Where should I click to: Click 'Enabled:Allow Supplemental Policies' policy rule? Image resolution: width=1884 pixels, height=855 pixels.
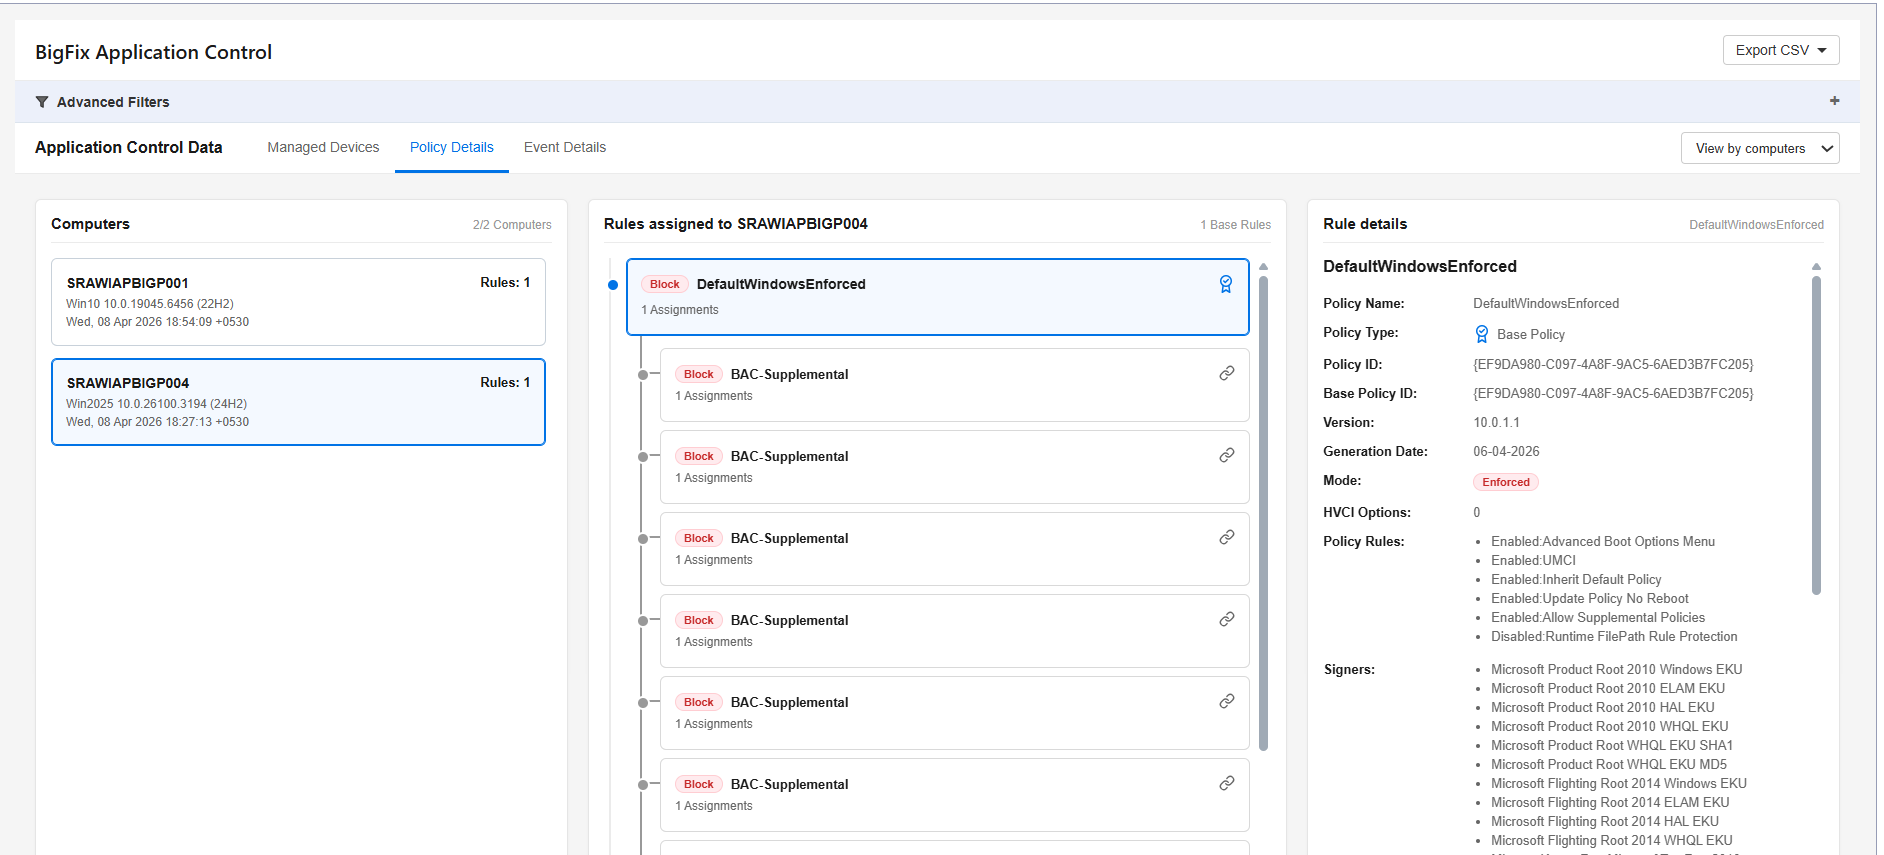click(x=1598, y=618)
